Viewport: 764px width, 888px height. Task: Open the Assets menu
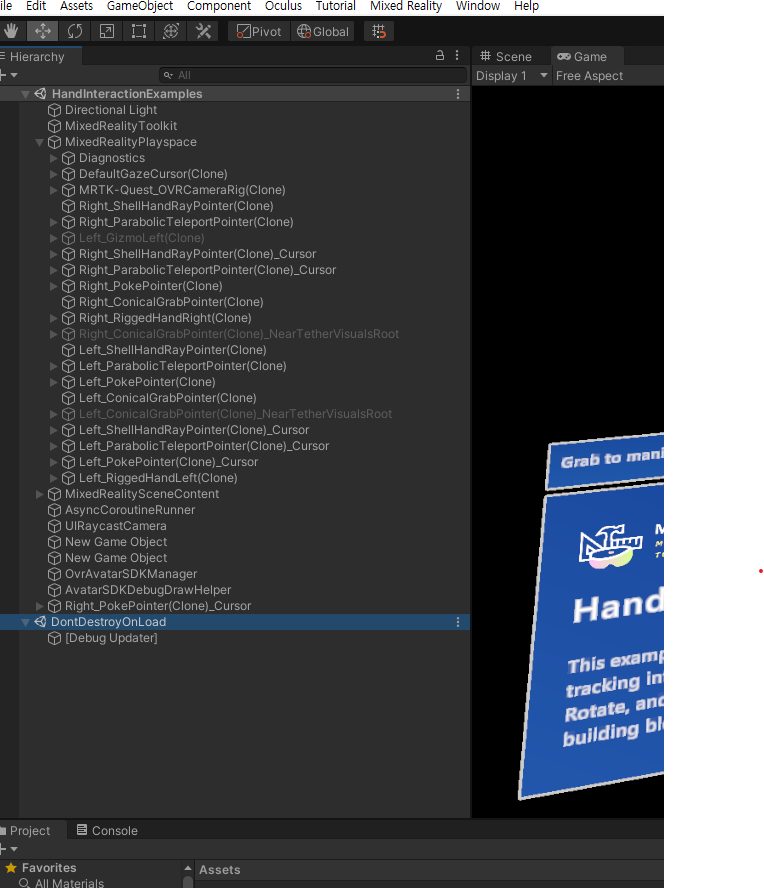pos(76,6)
